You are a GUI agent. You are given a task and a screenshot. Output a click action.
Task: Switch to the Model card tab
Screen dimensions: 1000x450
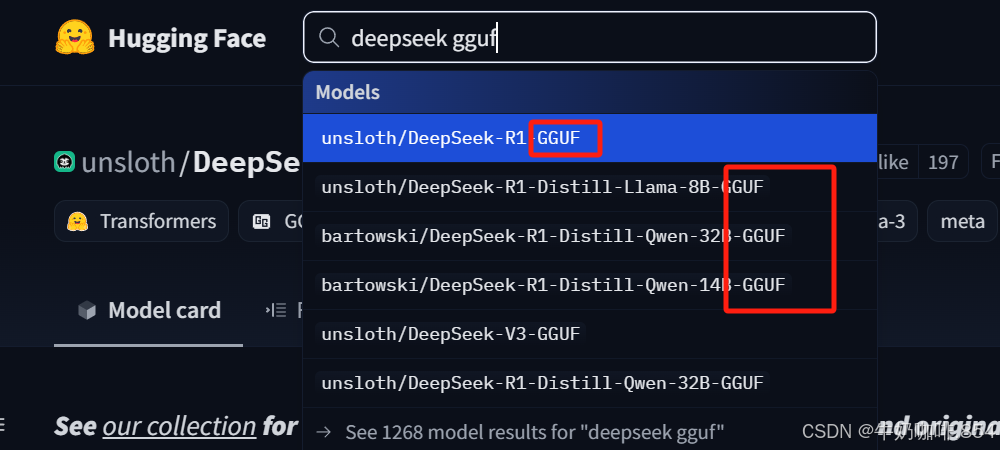149,311
